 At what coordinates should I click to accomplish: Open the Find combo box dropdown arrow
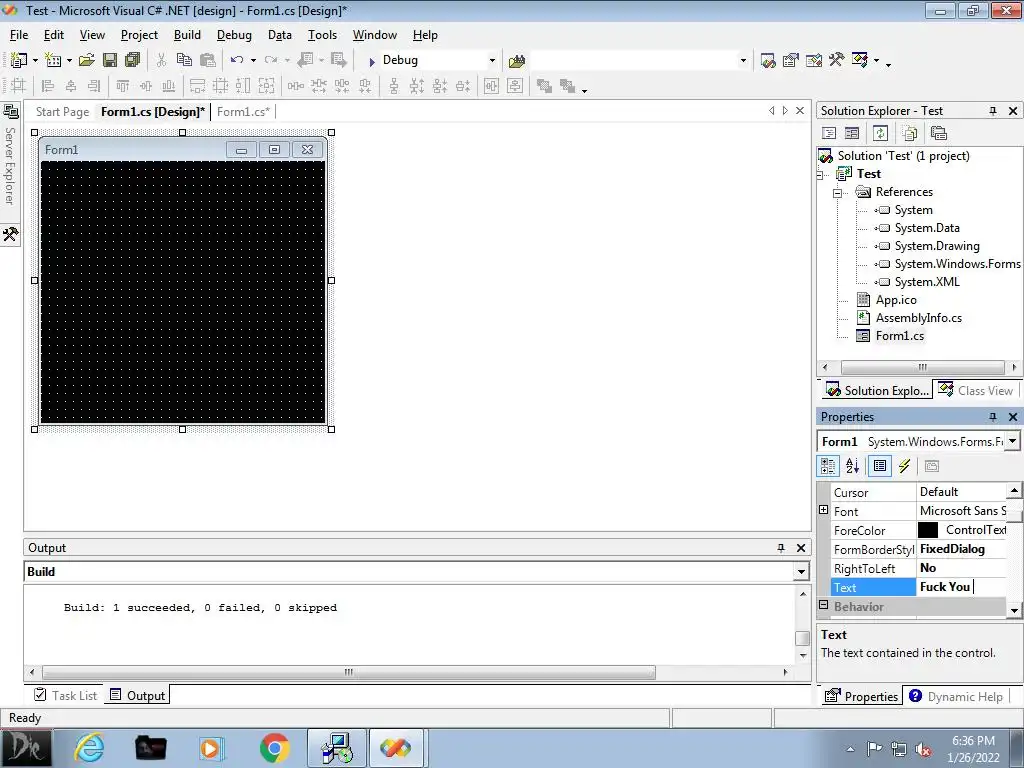[743, 61]
